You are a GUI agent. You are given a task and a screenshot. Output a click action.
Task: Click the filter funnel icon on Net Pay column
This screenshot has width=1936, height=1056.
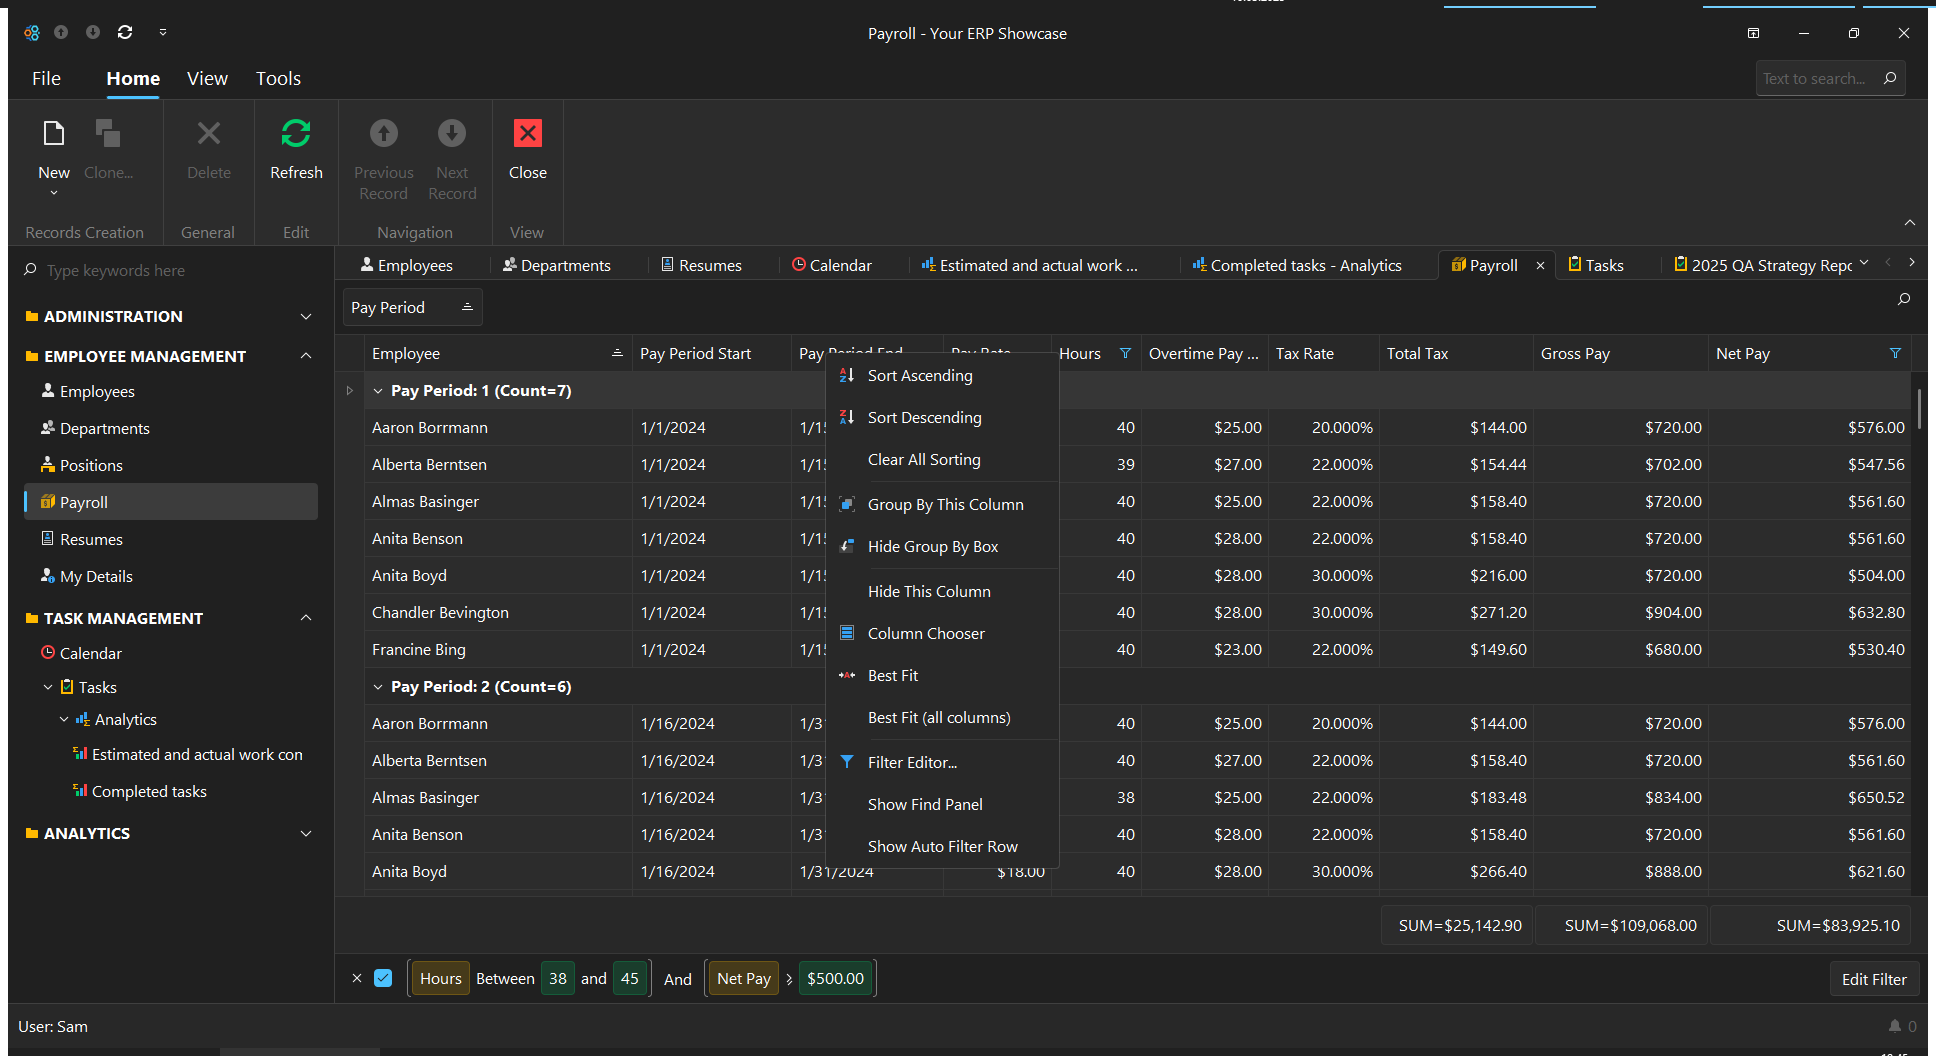(x=1894, y=353)
